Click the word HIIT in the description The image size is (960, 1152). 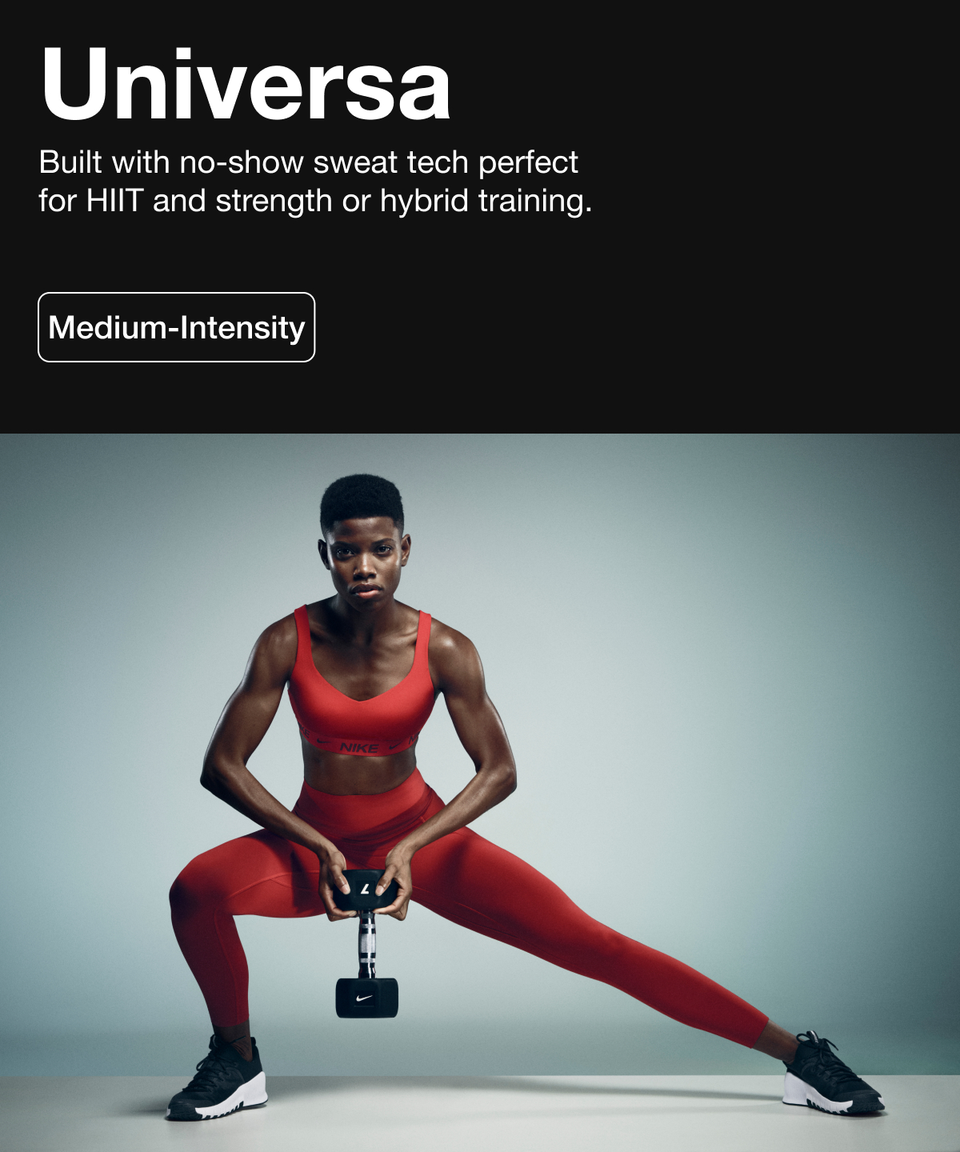(113, 201)
